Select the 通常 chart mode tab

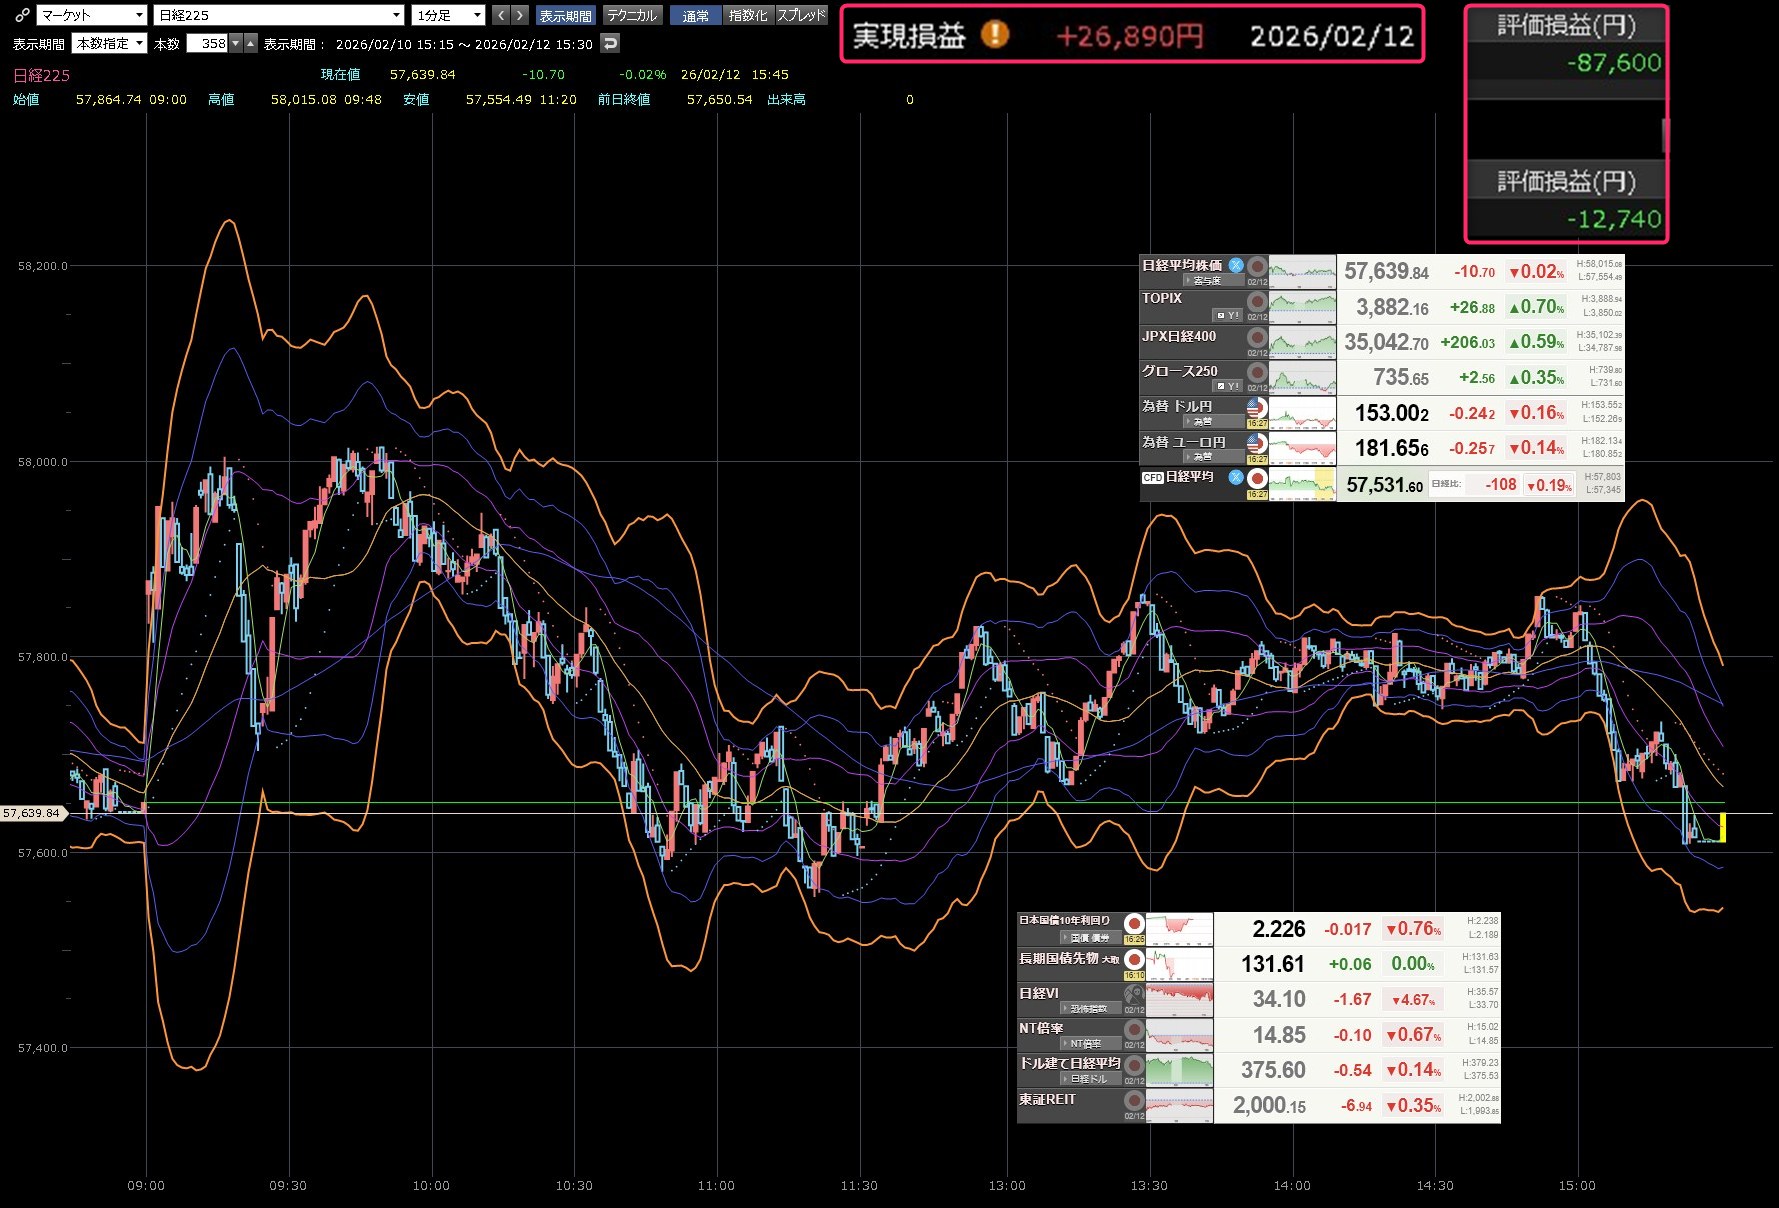click(695, 15)
